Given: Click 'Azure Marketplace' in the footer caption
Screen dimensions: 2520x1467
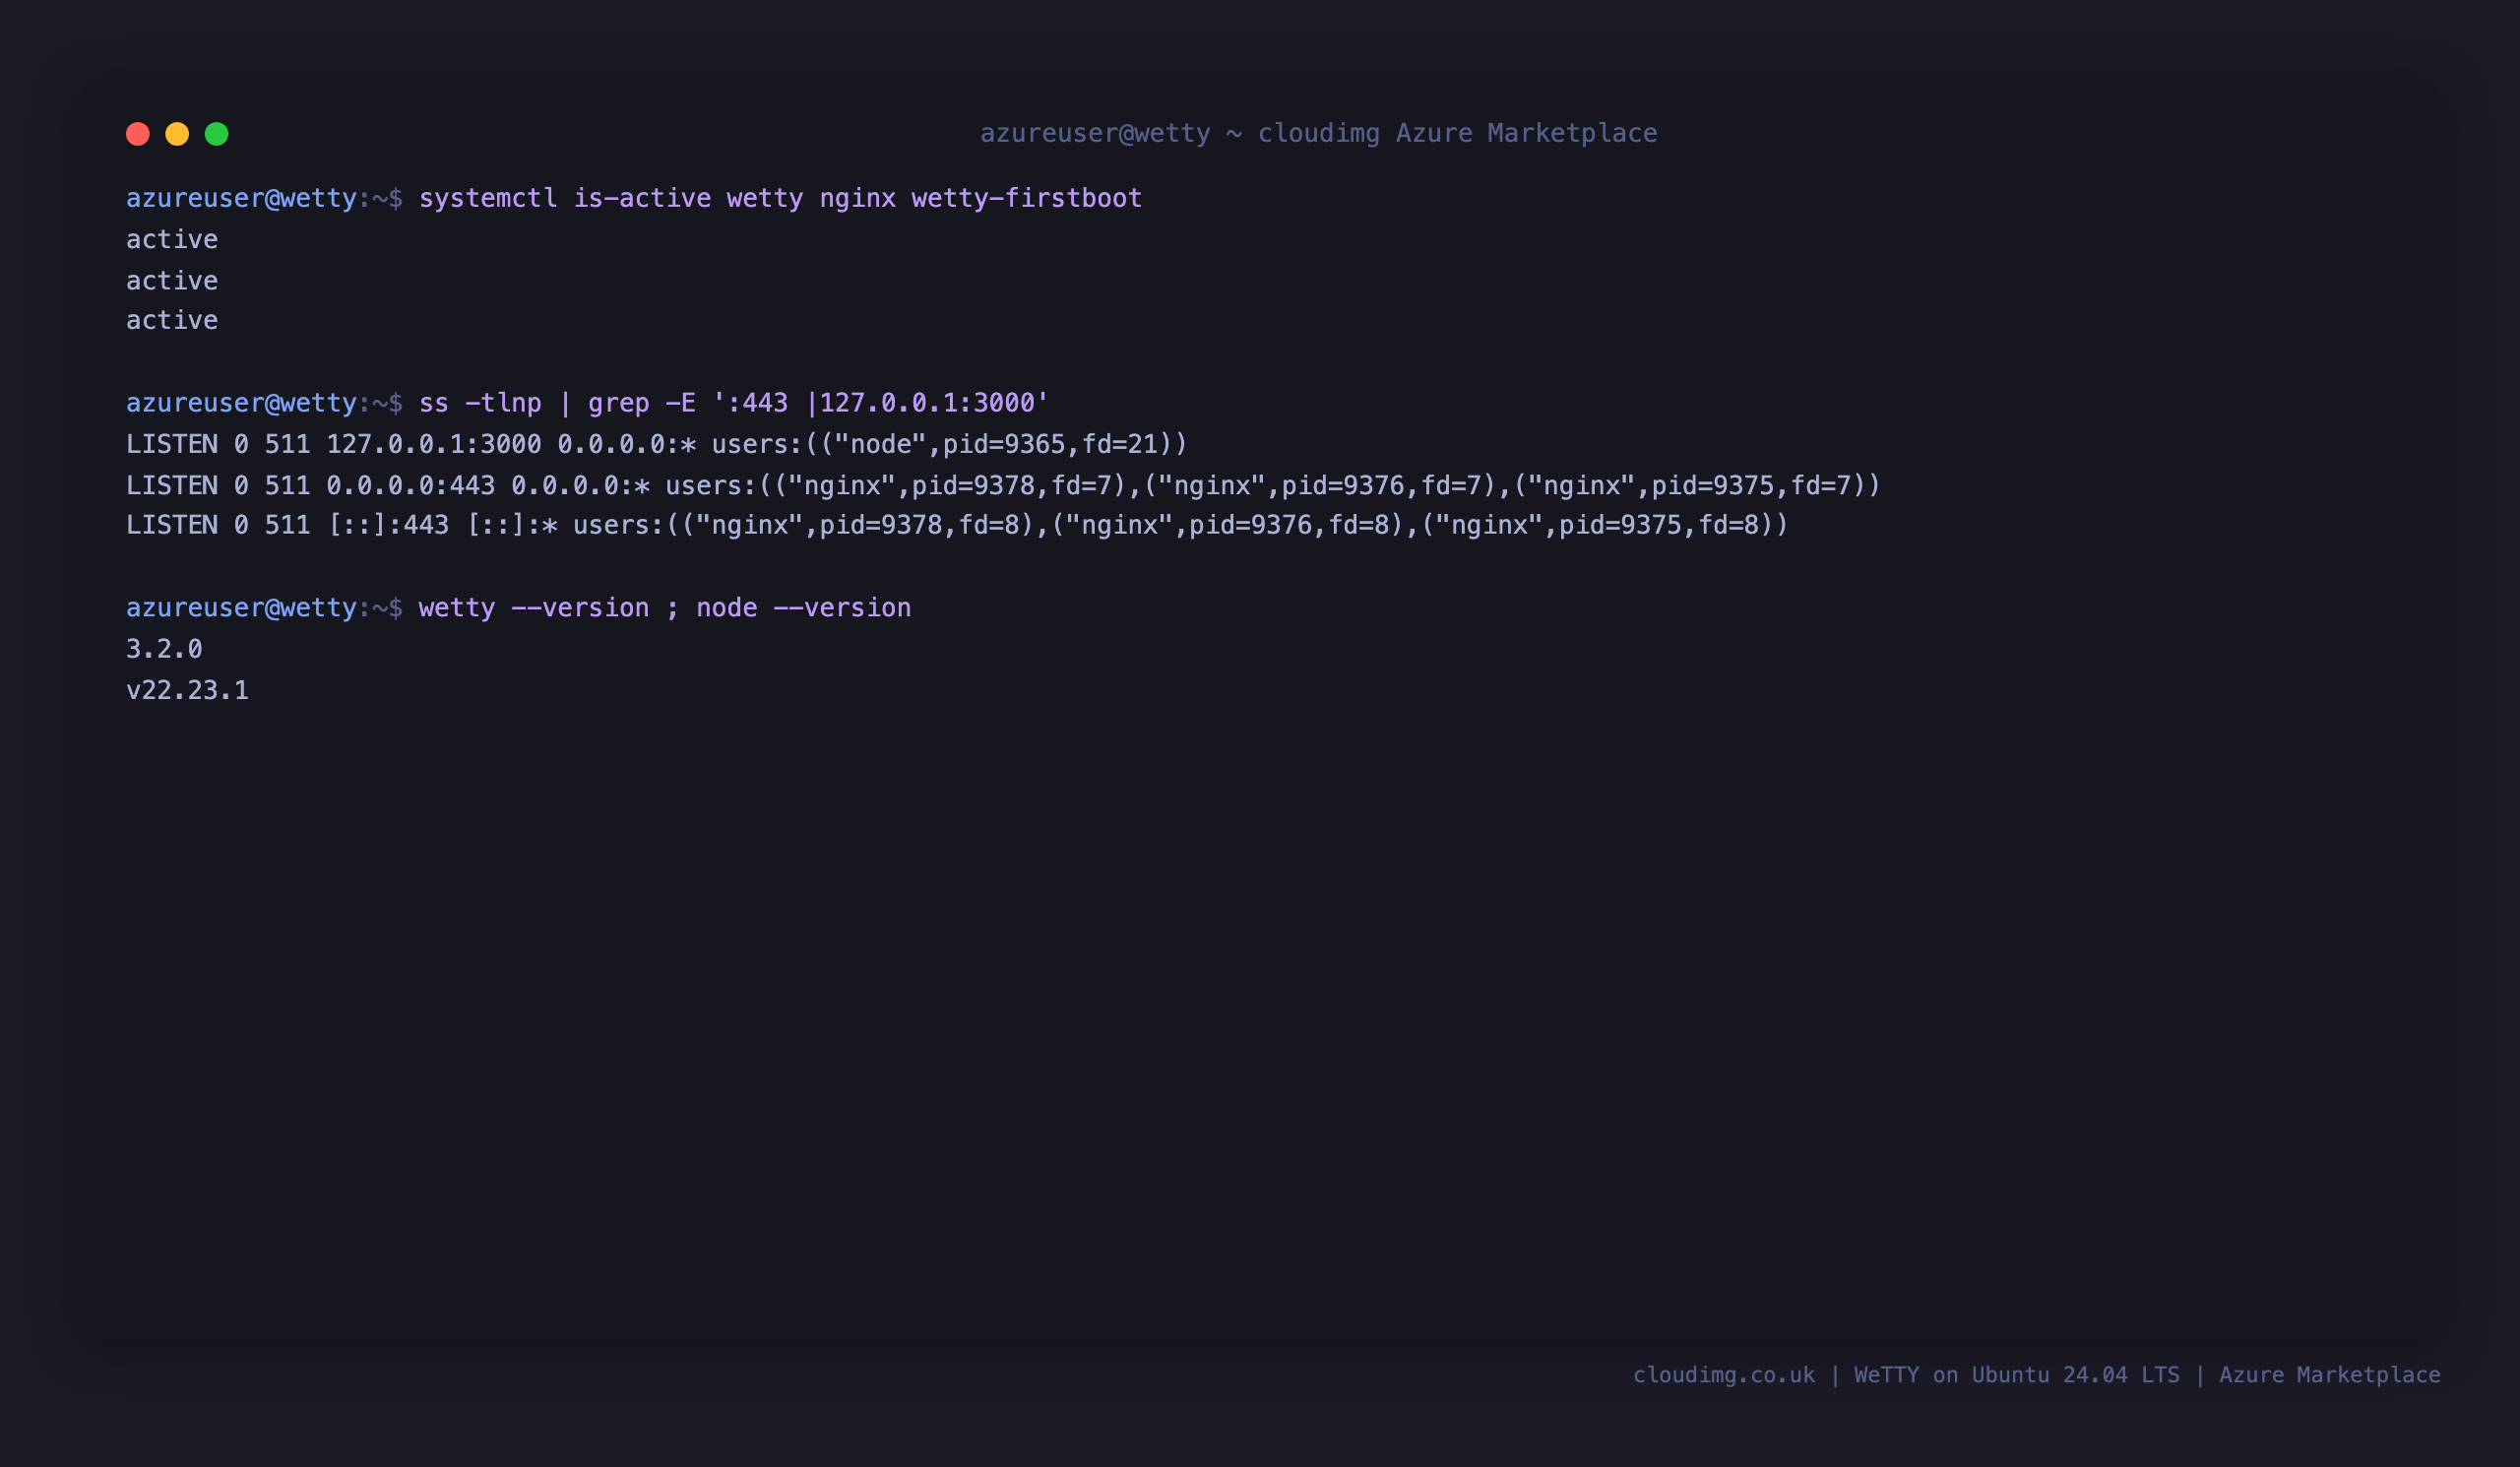Looking at the screenshot, I should click(2330, 1375).
